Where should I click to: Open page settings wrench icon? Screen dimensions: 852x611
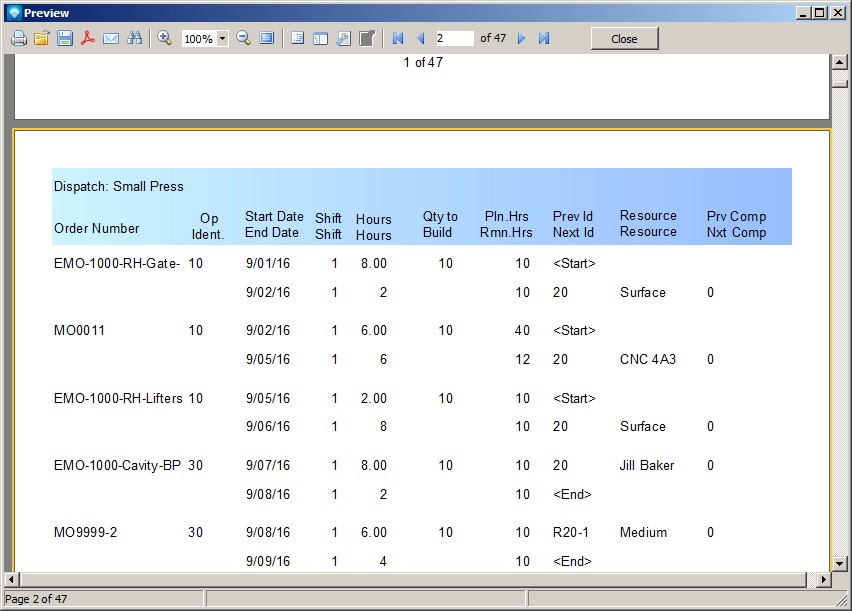343,38
